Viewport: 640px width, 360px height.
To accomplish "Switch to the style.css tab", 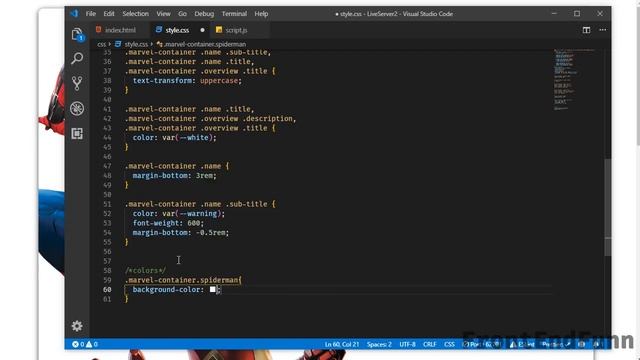I will point(177,30).
